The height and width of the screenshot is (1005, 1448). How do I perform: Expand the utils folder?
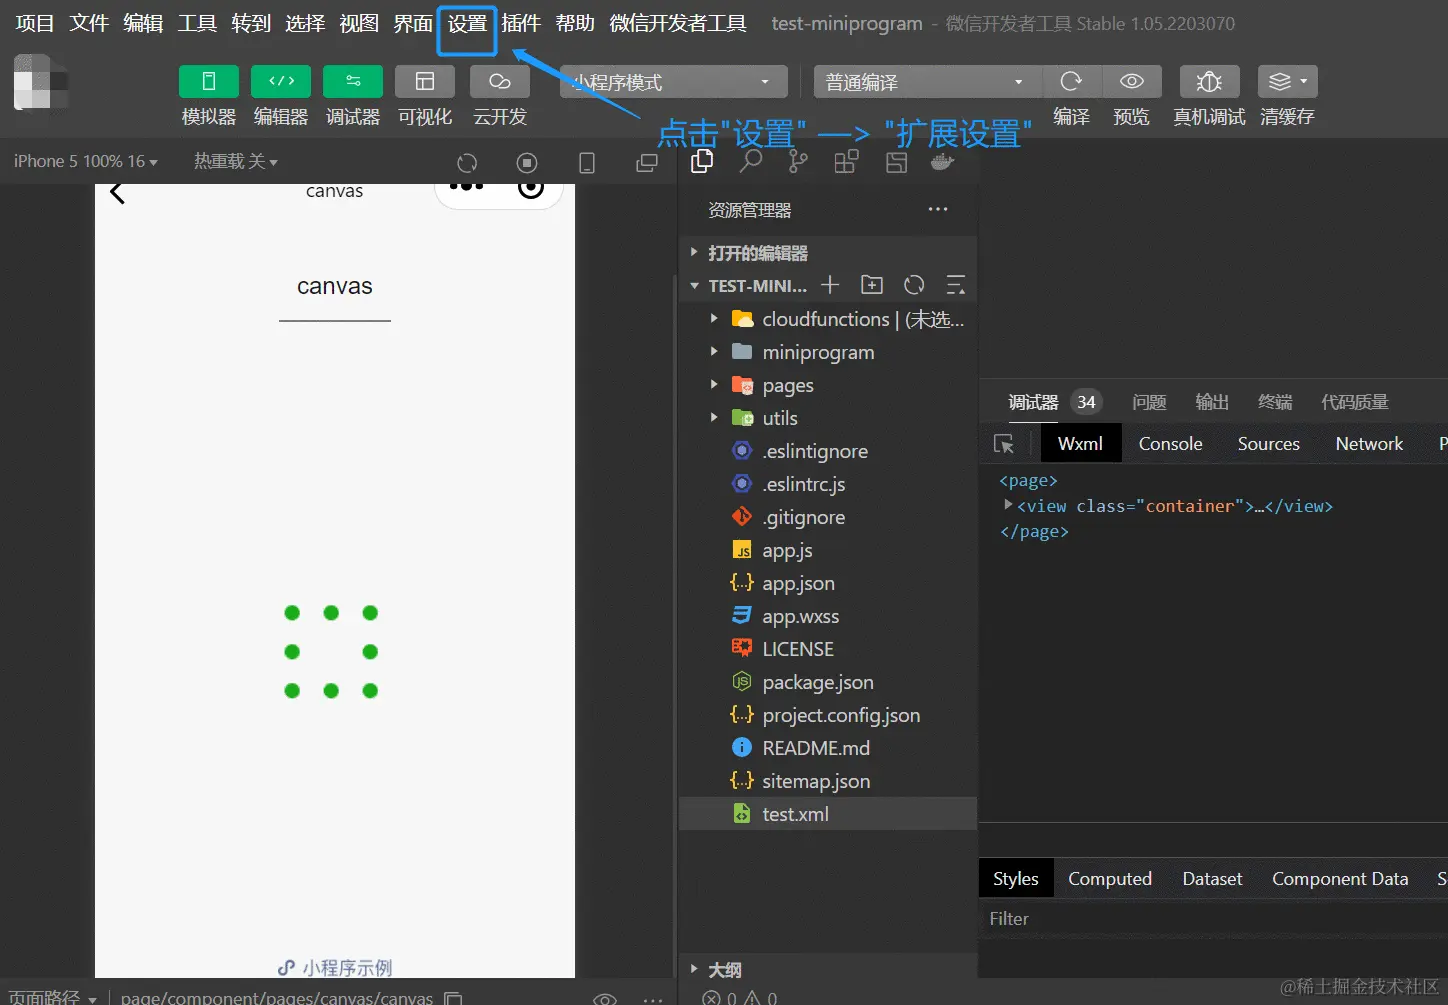coord(828,418)
